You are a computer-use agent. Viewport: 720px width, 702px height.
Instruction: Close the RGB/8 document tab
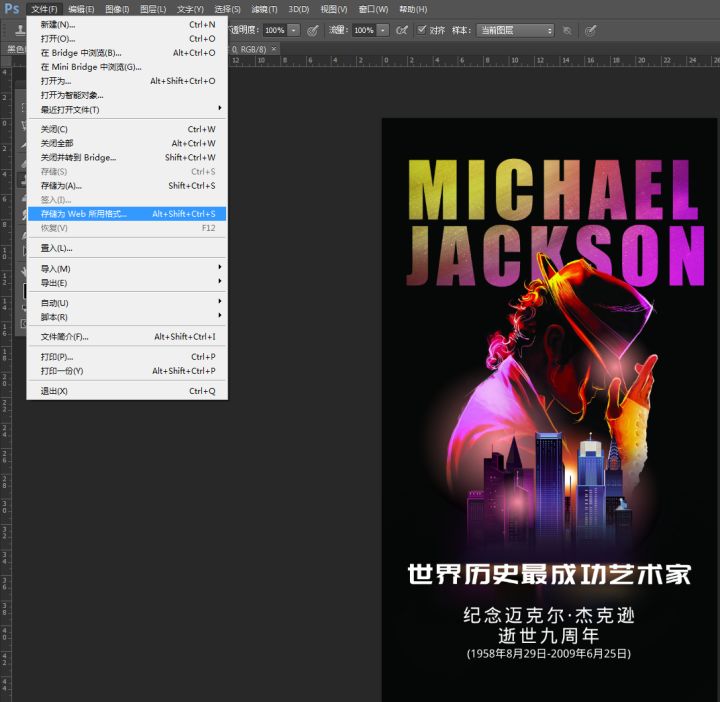pos(274,49)
